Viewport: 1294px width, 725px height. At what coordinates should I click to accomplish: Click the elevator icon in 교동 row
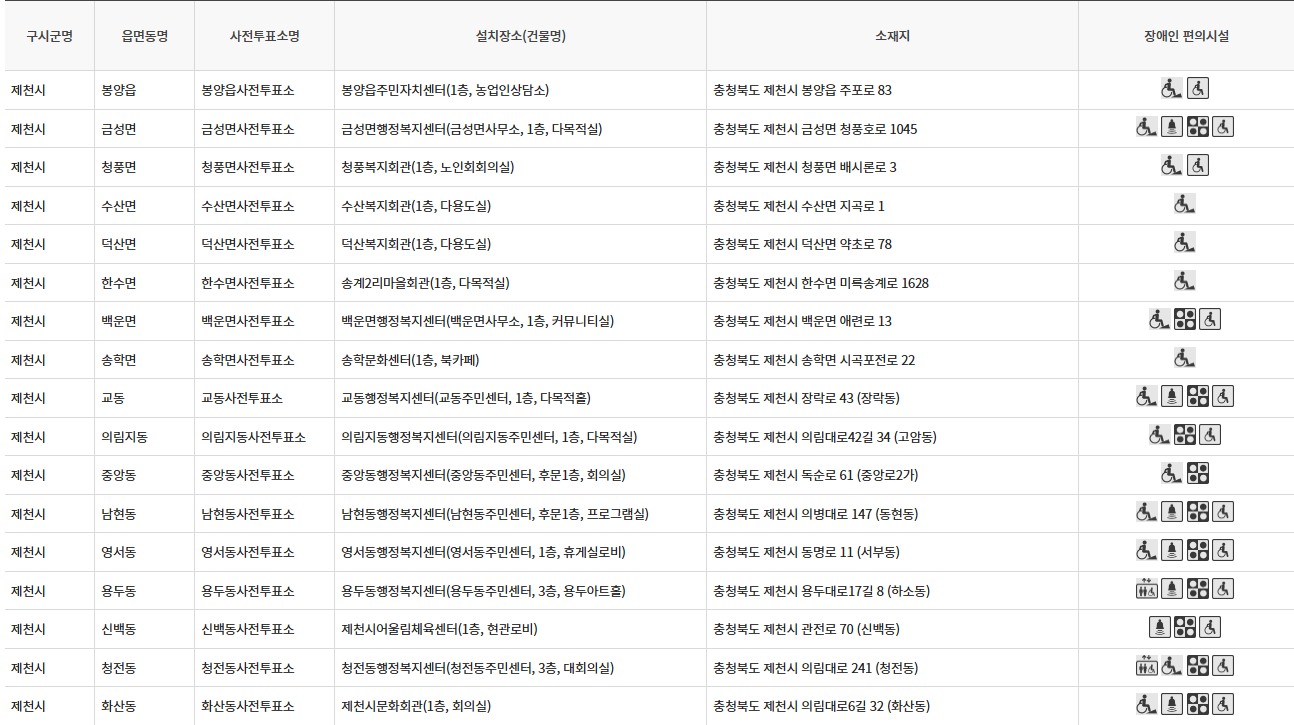tap(1173, 398)
